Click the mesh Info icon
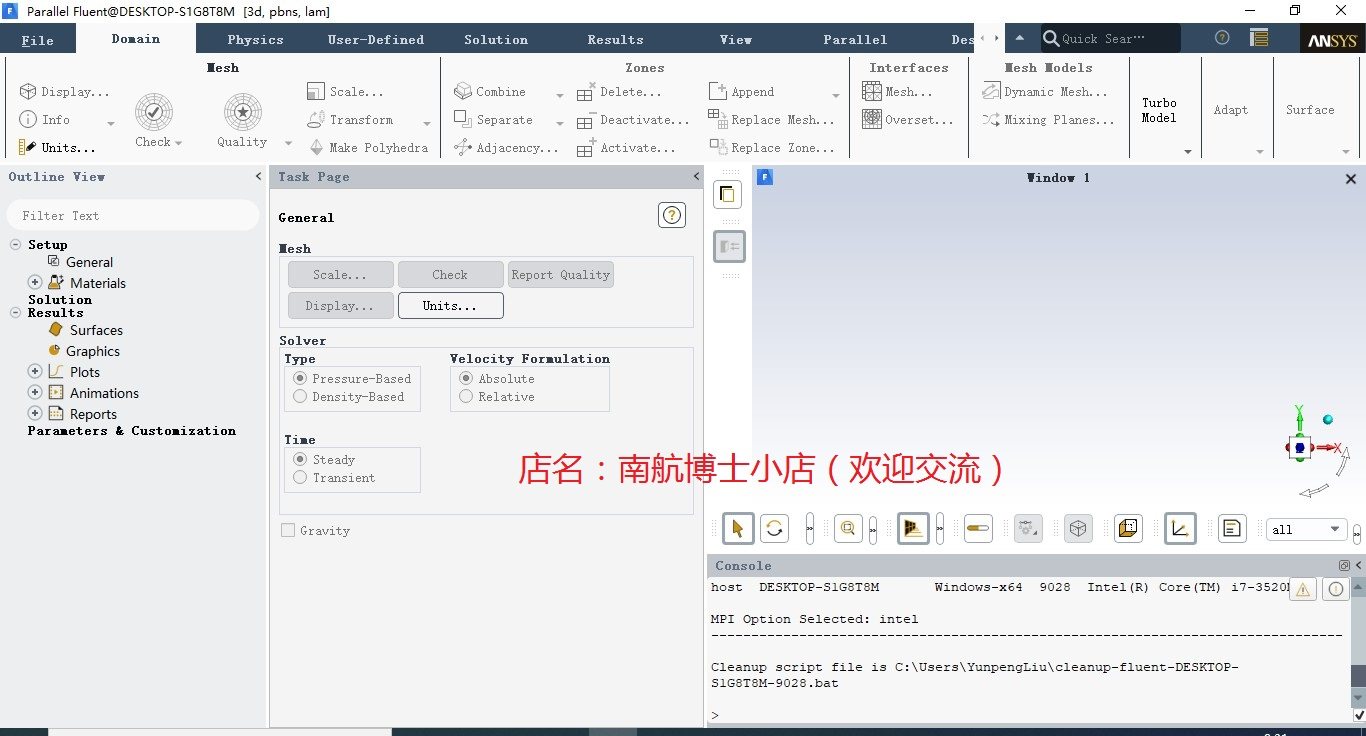 (28, 120)
